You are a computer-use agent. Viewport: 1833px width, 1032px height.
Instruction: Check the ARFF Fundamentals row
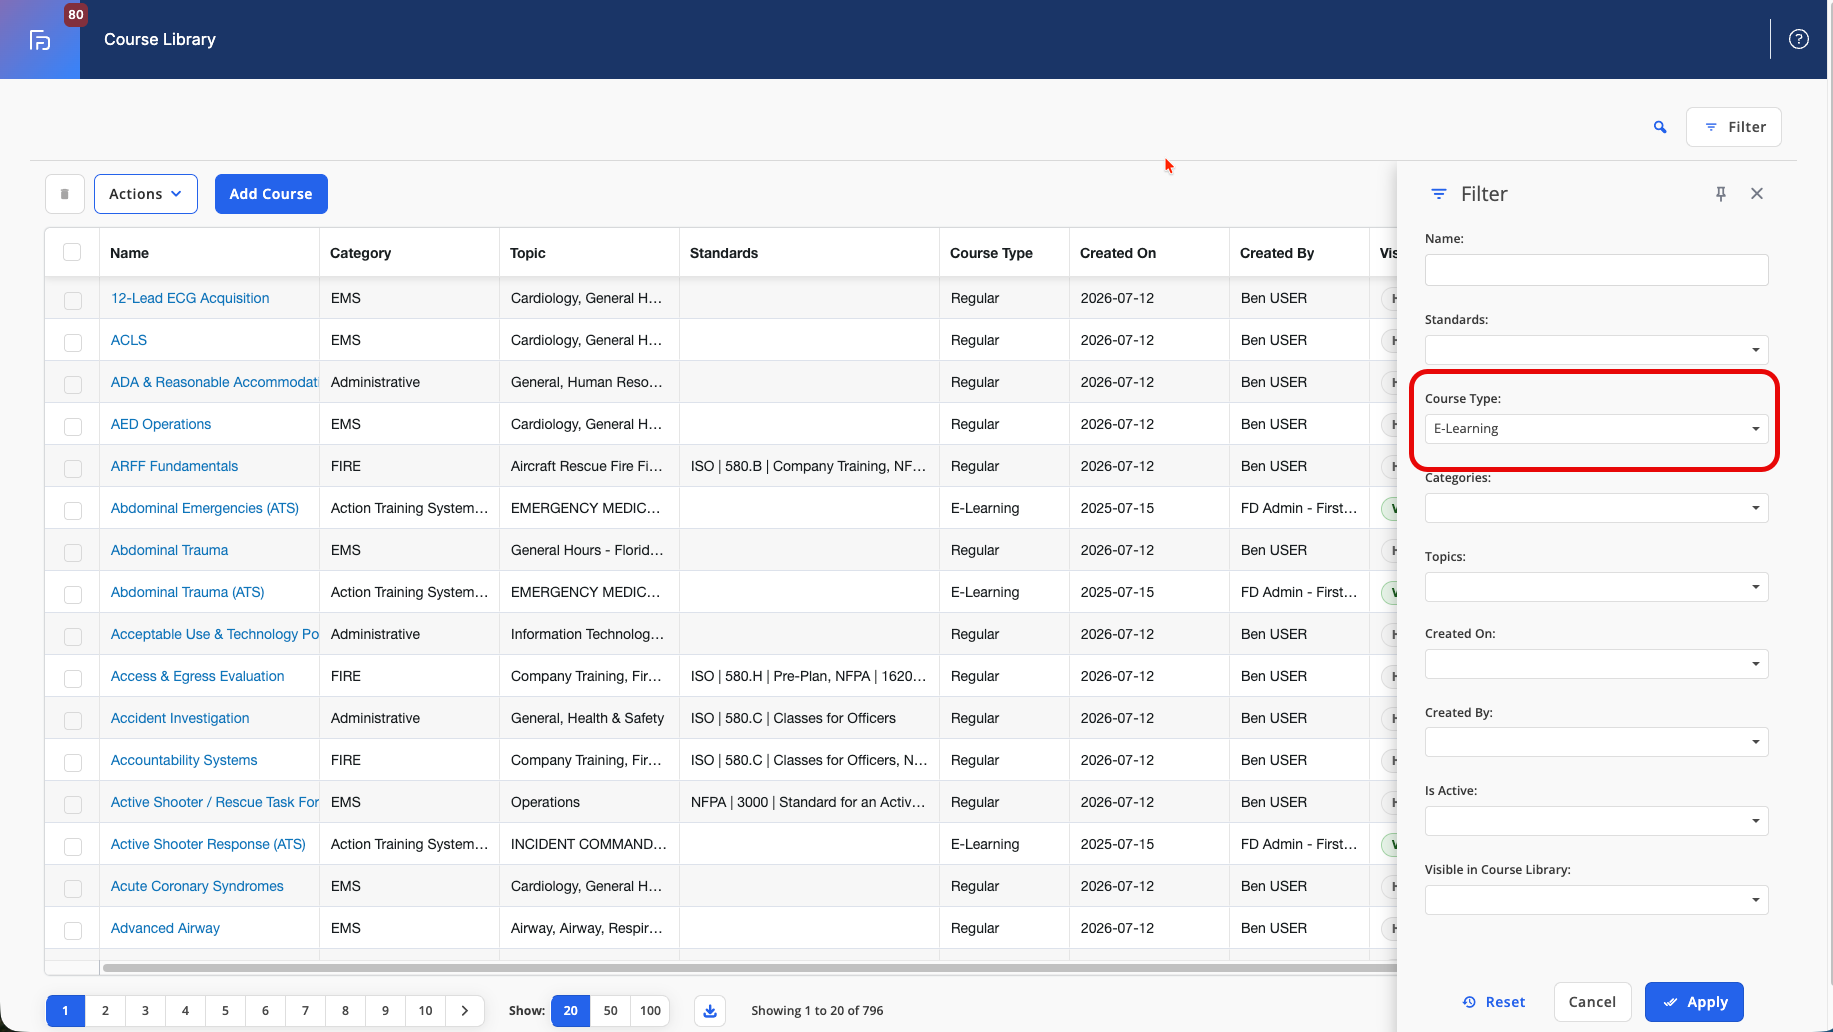pos(73,468)
